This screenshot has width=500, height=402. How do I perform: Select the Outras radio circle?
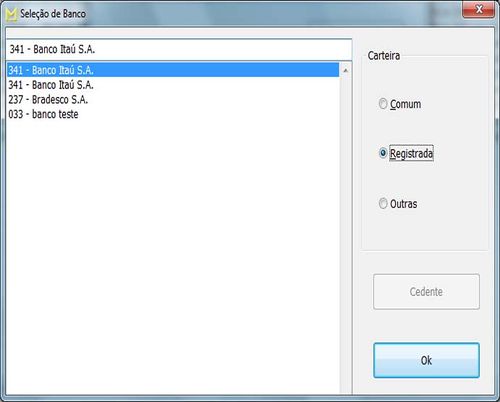pos(383,203)
